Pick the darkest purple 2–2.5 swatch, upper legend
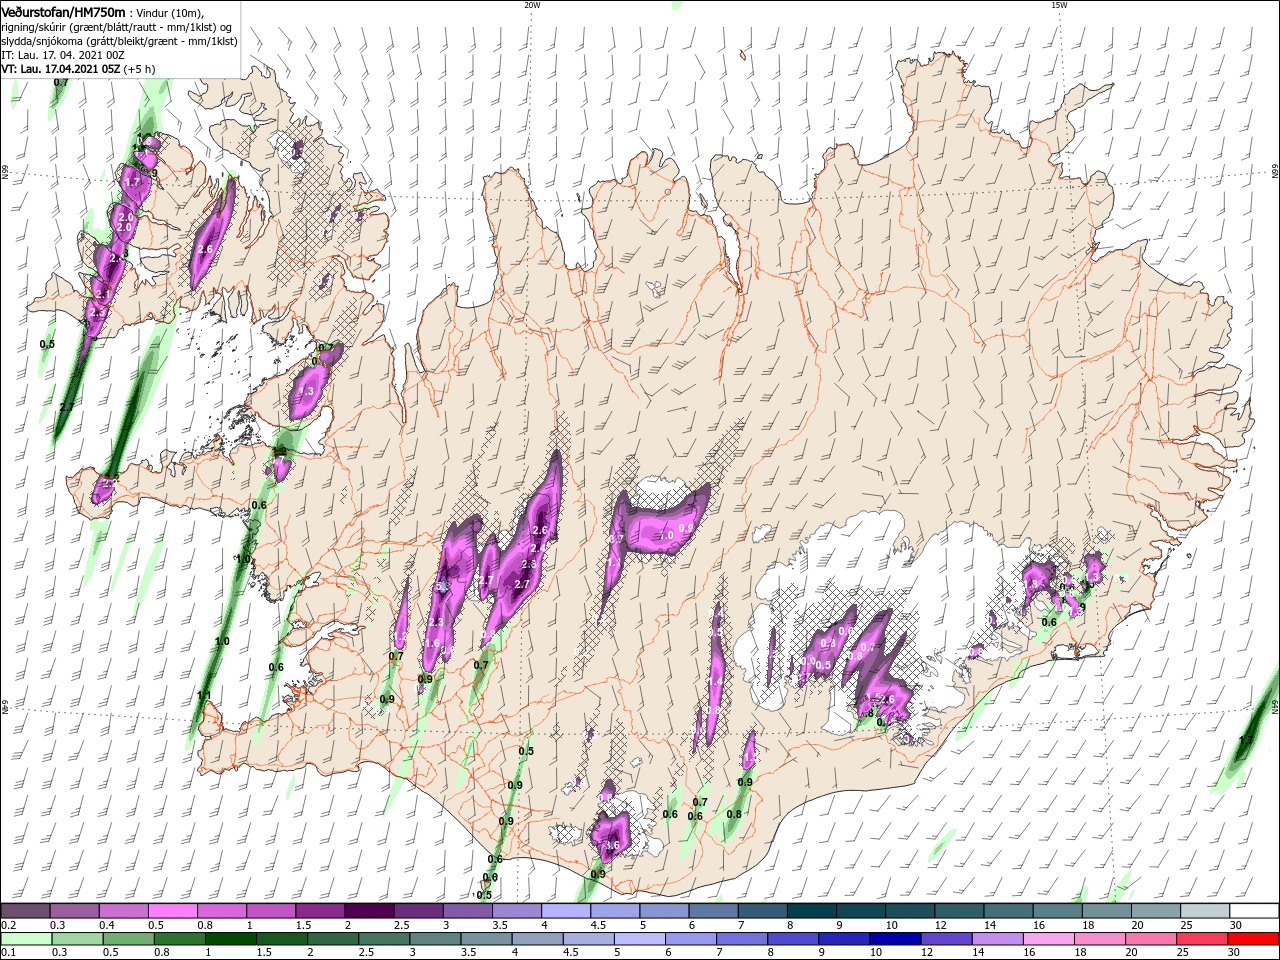1280x960 pixels. point(368,911)
